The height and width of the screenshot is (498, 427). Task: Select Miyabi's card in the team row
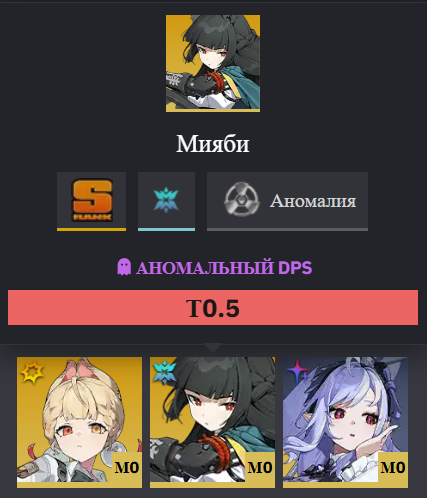pos(213,422)
